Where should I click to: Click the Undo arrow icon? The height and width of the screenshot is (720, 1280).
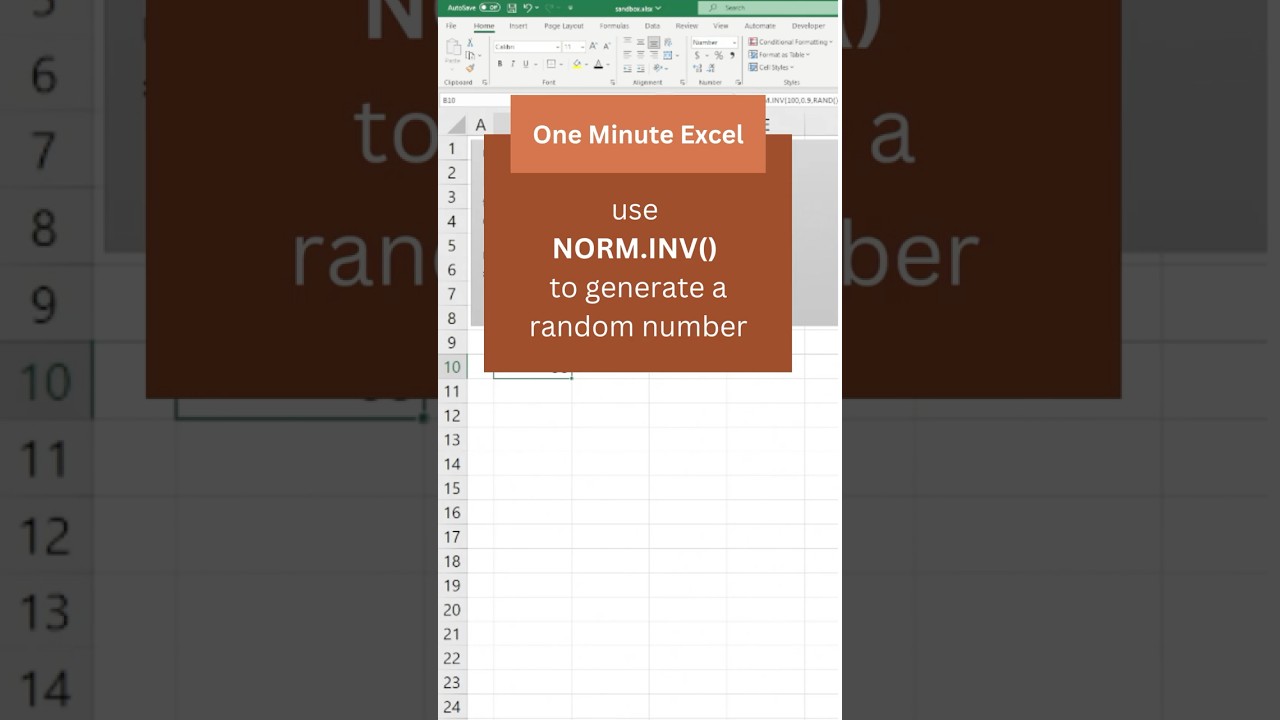coord(527,8)
